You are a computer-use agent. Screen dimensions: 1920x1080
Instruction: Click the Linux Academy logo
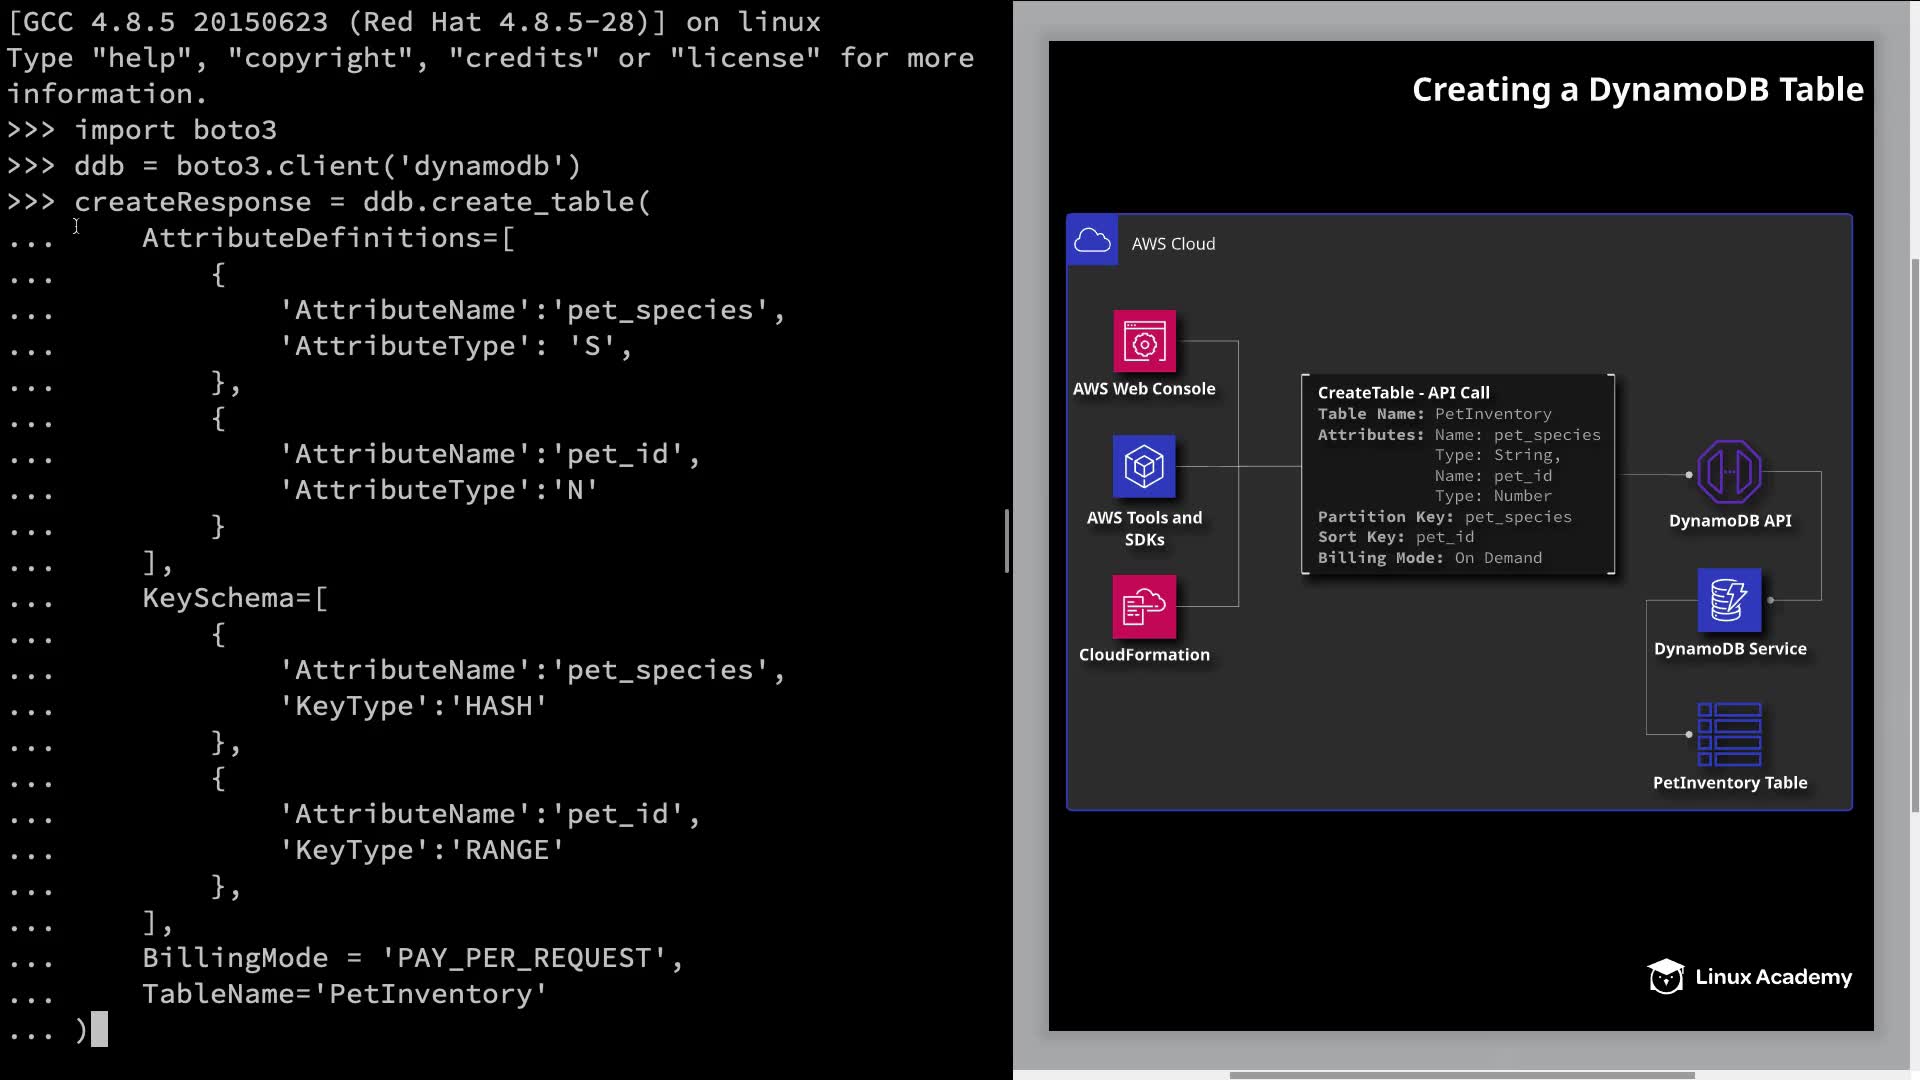[x=1749, y=977]
